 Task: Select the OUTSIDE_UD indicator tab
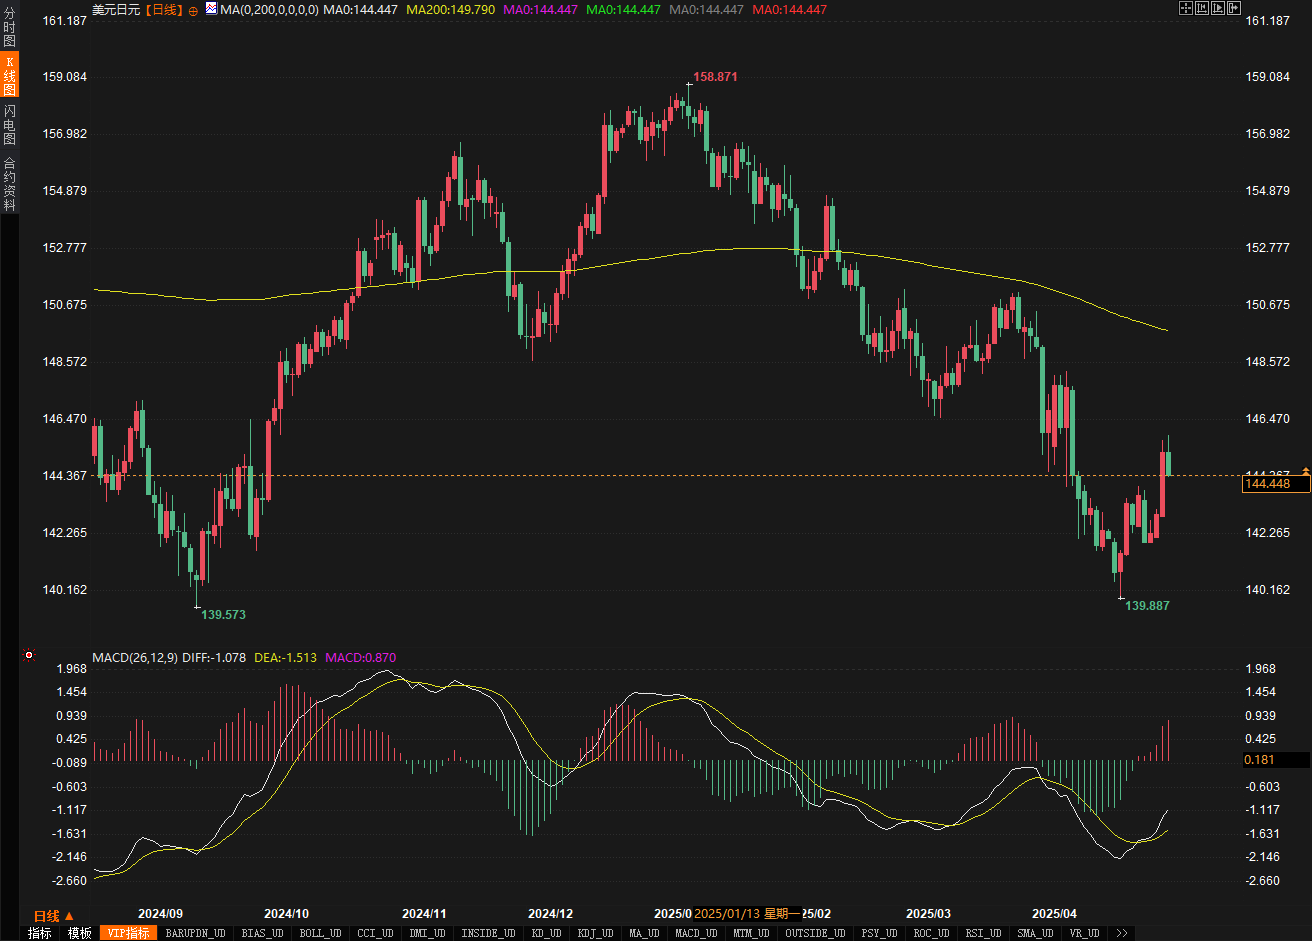[x=813, y=933]
